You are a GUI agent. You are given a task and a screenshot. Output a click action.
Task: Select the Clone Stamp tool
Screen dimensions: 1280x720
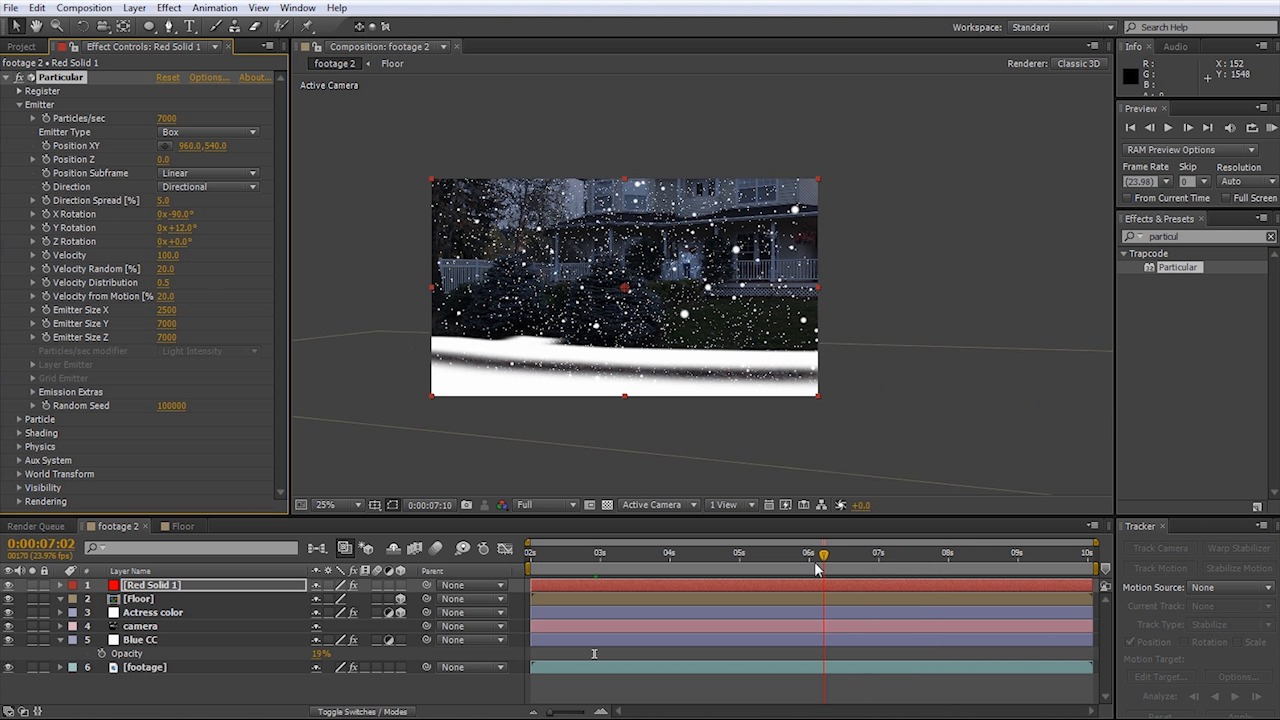235,26
